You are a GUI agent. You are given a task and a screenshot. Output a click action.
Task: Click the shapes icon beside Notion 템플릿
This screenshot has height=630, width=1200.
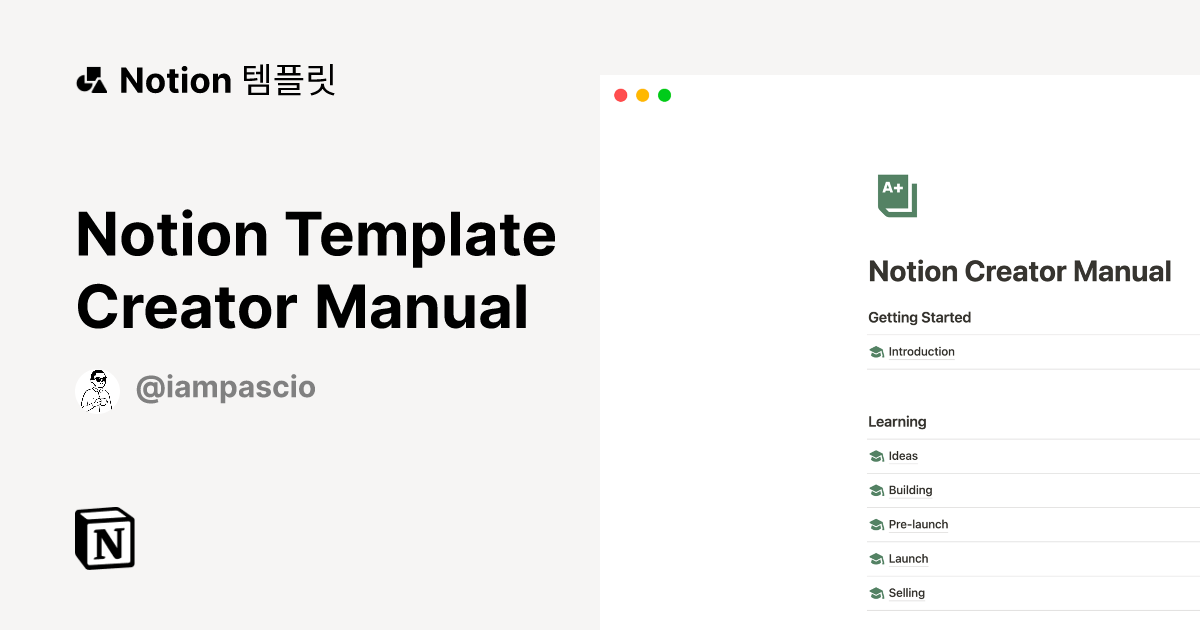tap(91, 80)
